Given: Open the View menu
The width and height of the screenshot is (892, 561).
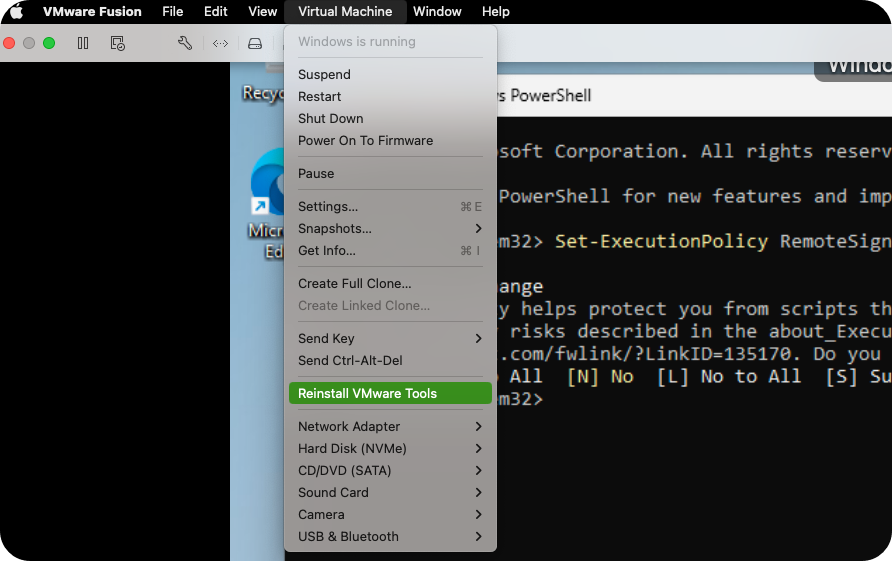Looking at the screenshot, I should 262,11.
